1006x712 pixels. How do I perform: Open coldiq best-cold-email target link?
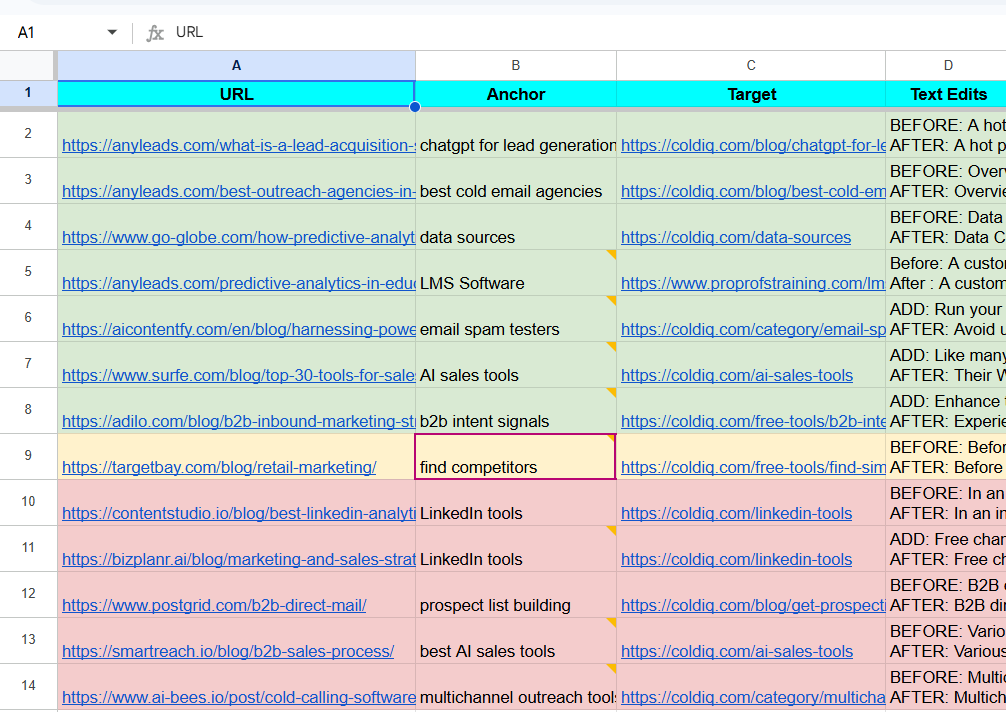(753, 192)
